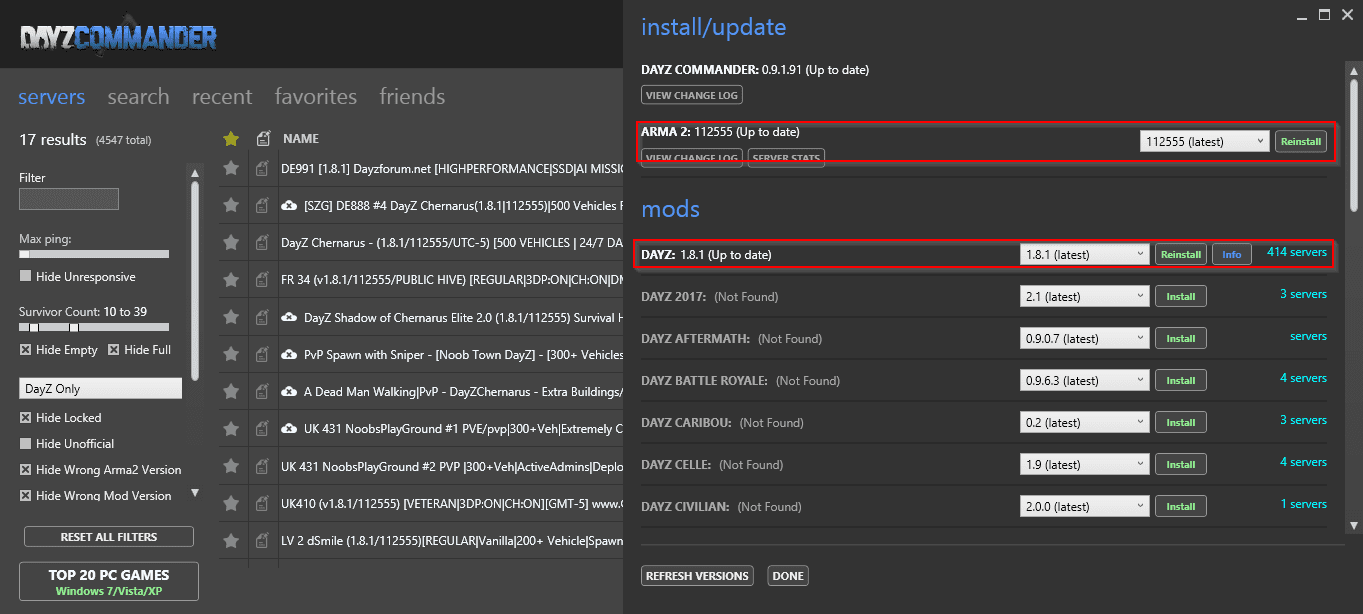This screenshot has height=614, width=1363.
Task: Star the FR 34 server row
Action: pyautogui.click(x=231, y=279)
